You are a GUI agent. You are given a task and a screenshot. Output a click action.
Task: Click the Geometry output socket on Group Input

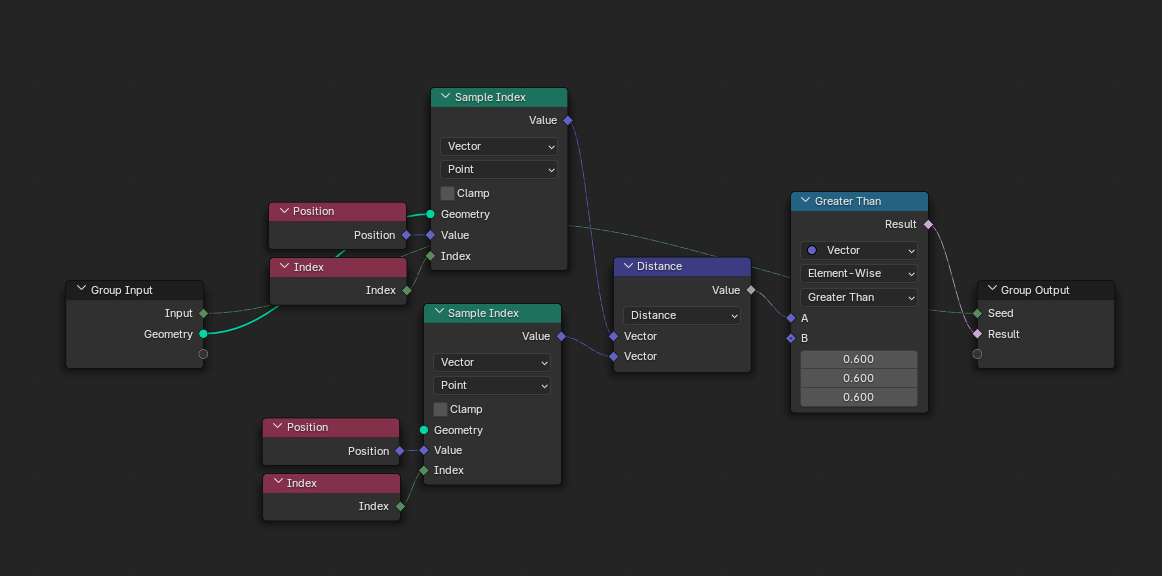(x=203, y=334)
